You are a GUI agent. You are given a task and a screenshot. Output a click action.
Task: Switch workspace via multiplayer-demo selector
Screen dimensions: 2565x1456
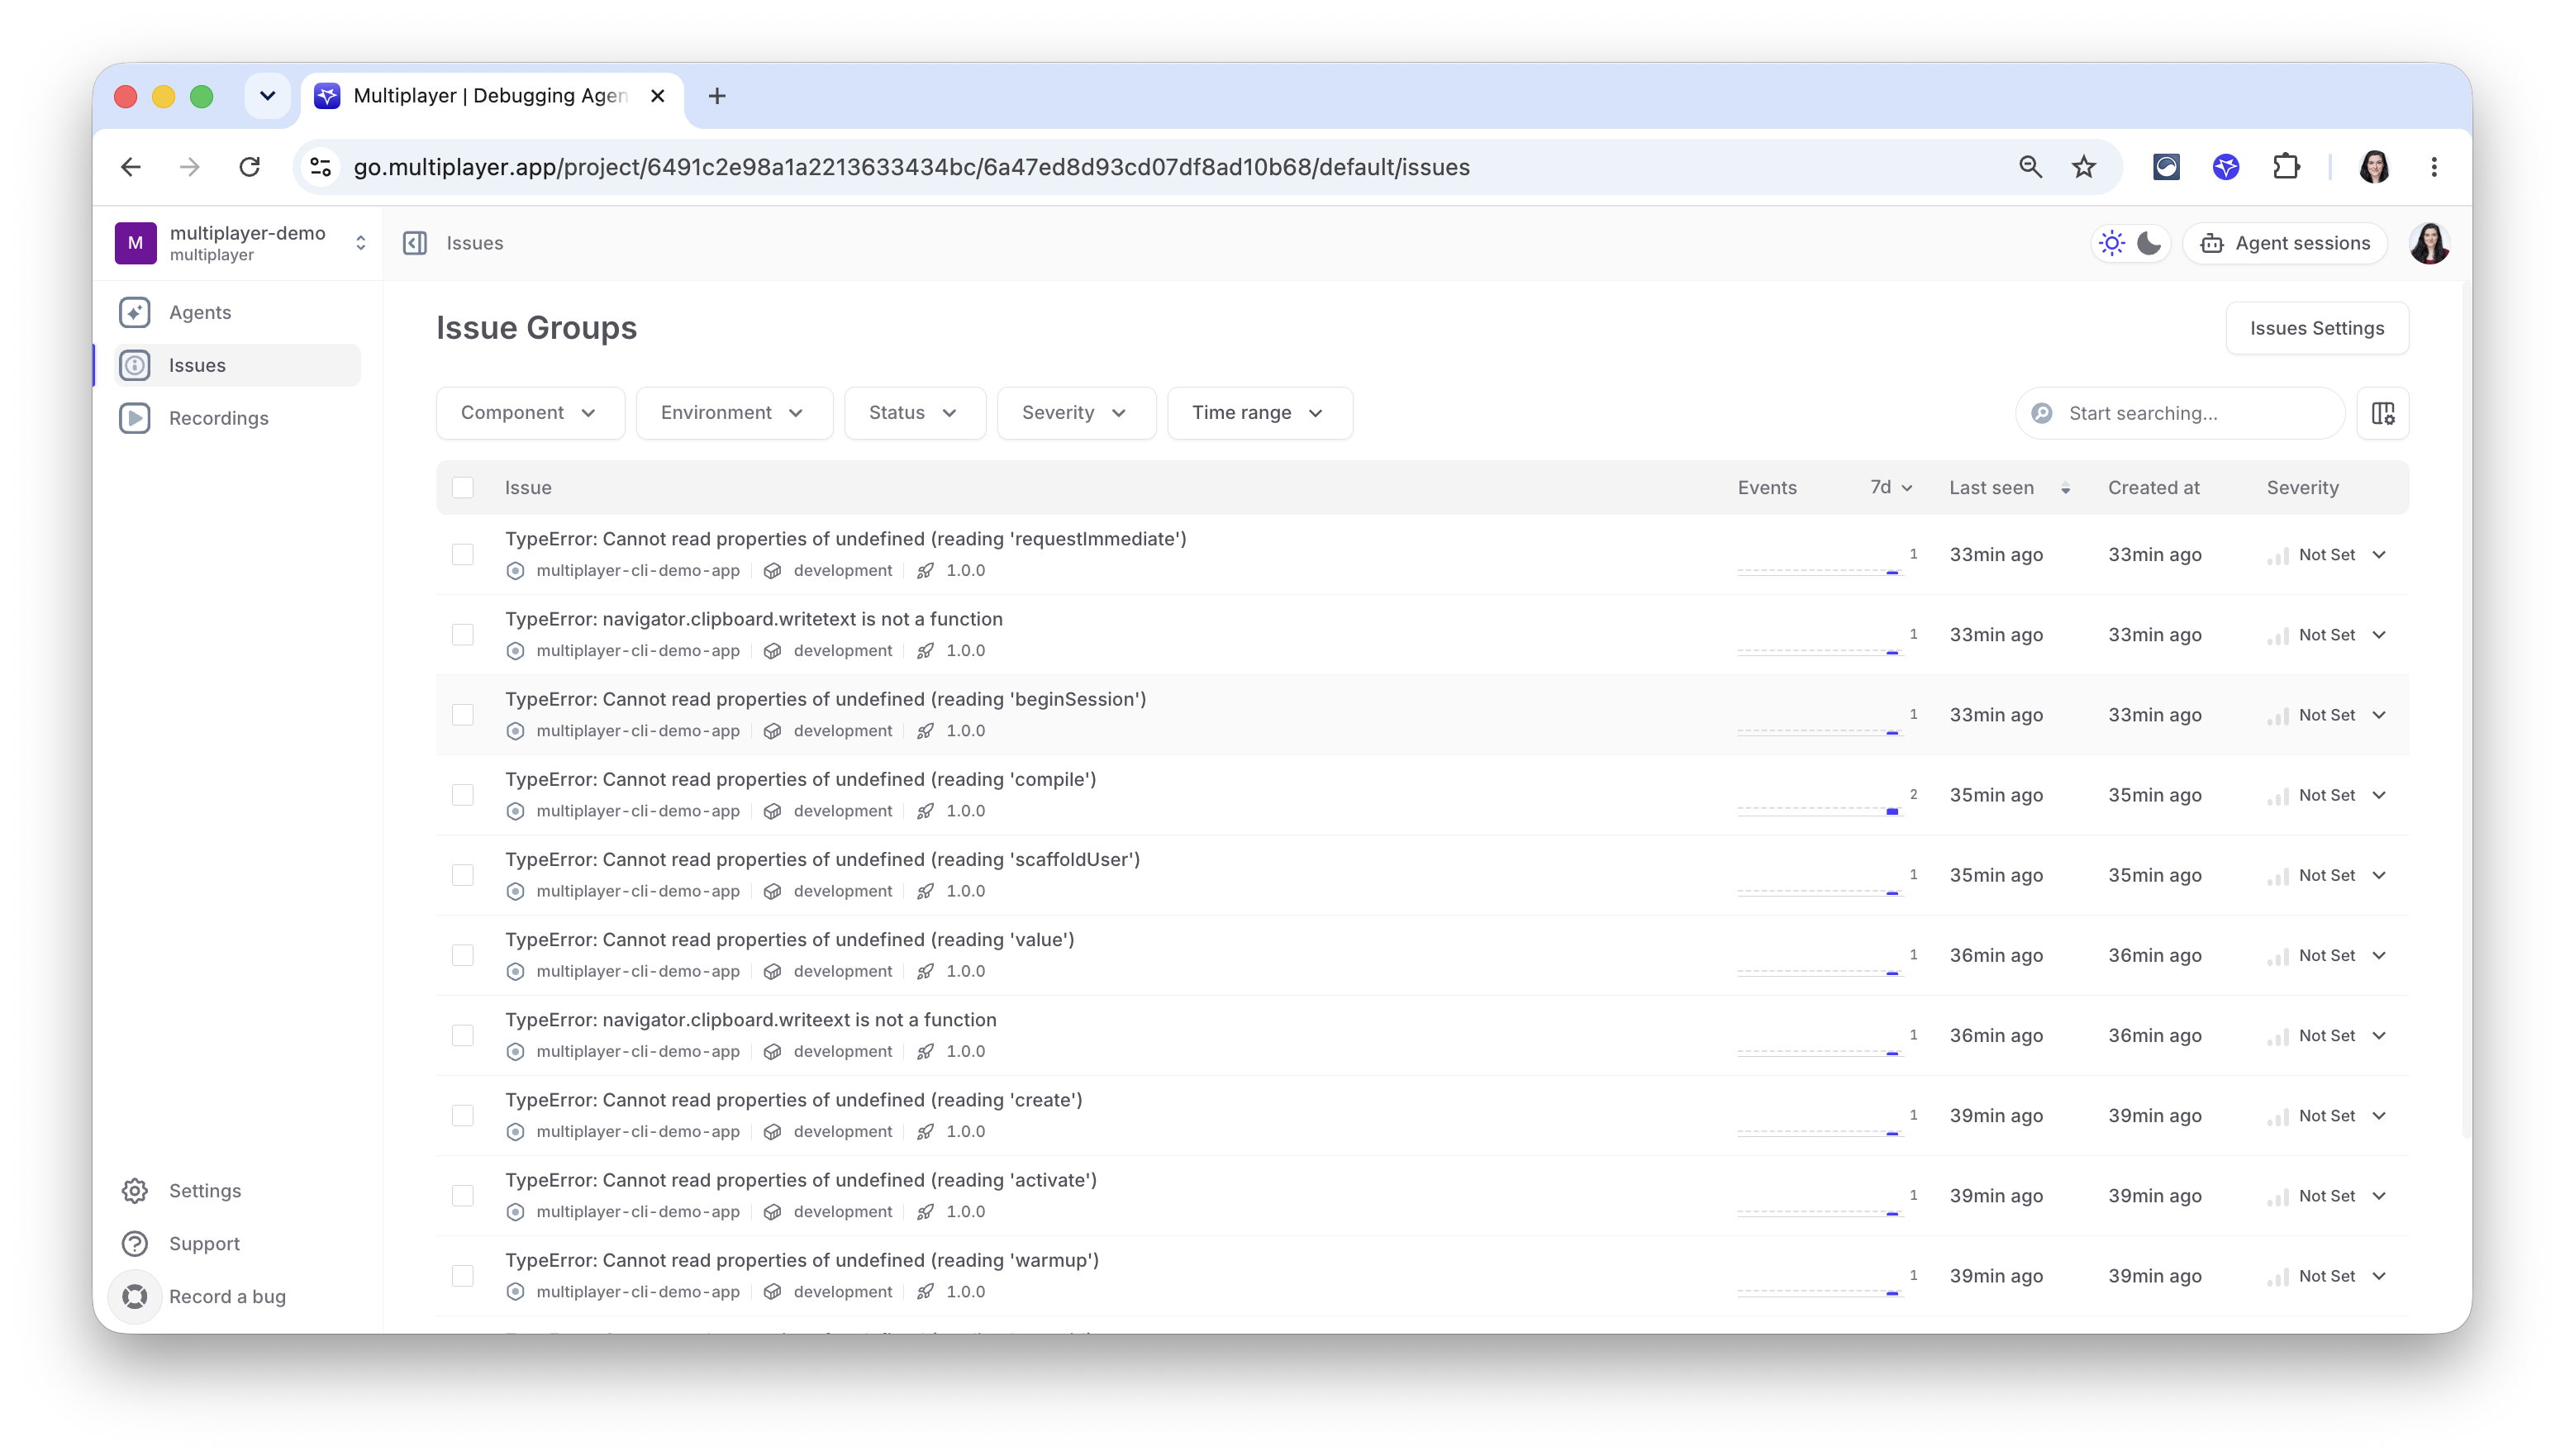(242, 243)
